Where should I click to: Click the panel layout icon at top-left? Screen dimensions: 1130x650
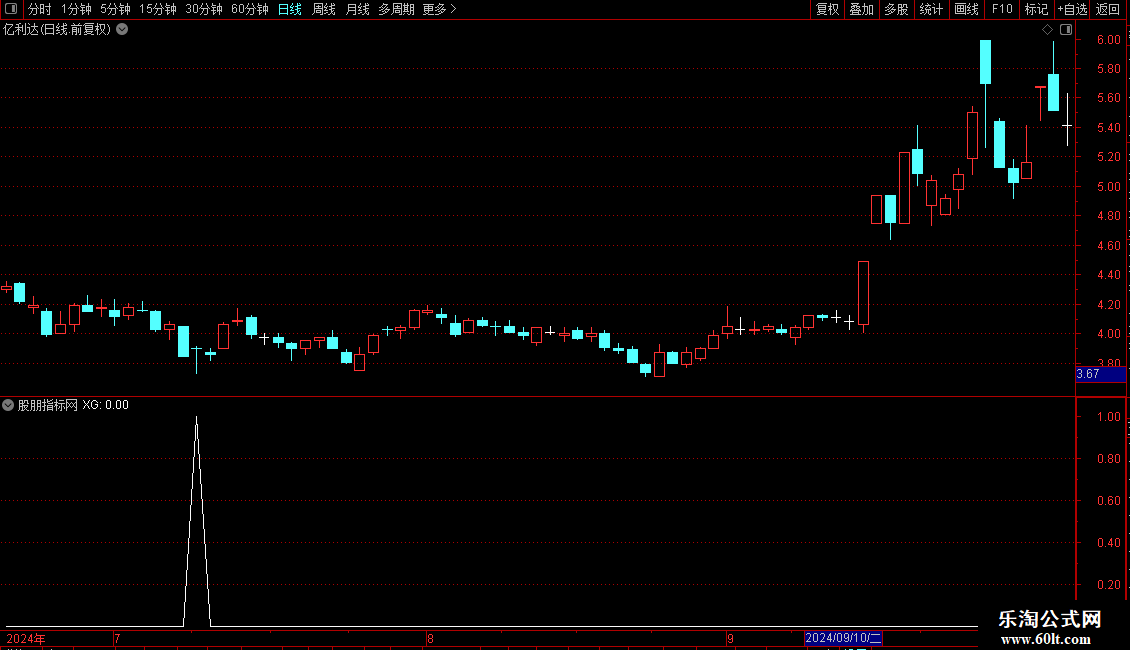(x=11, y=9)
